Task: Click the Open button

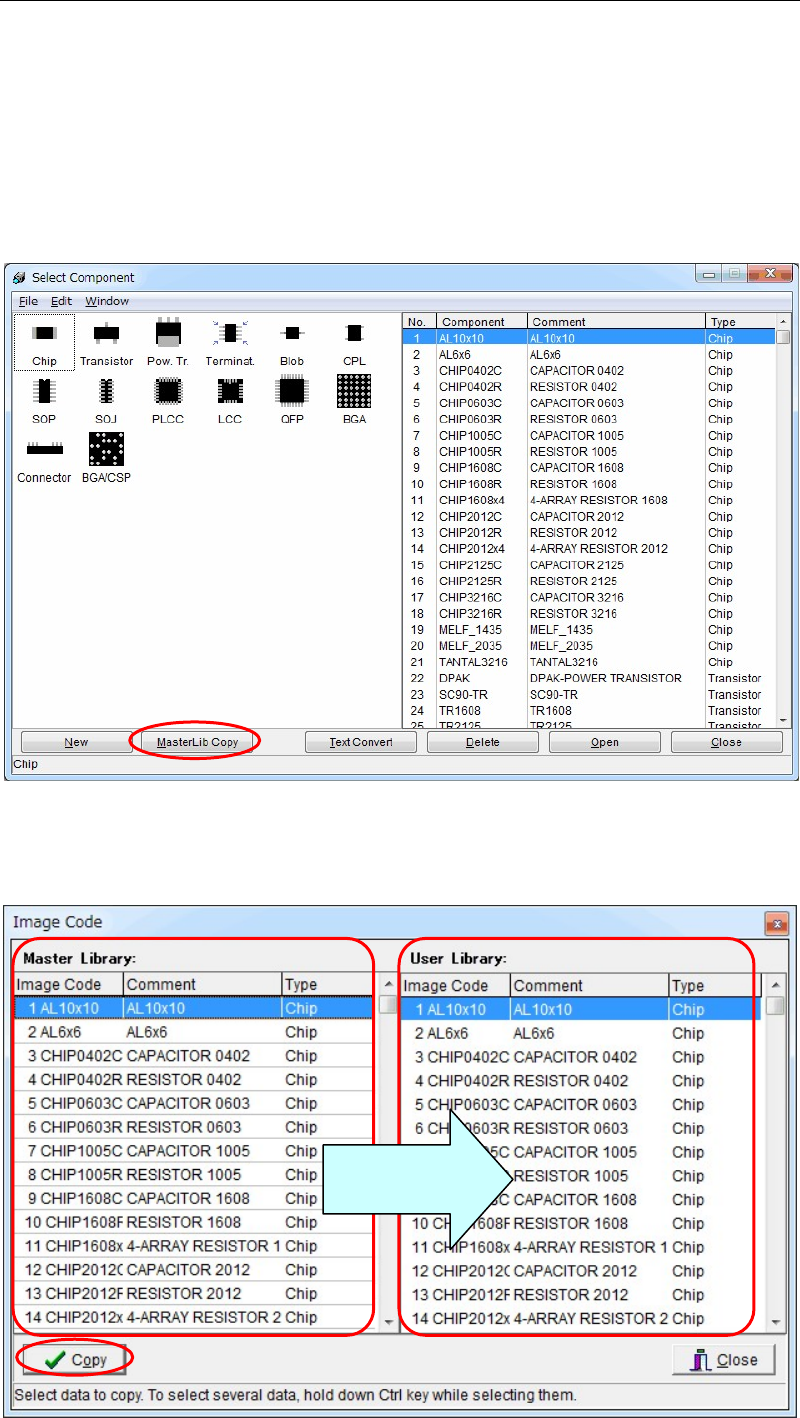Action: (605, 742)
